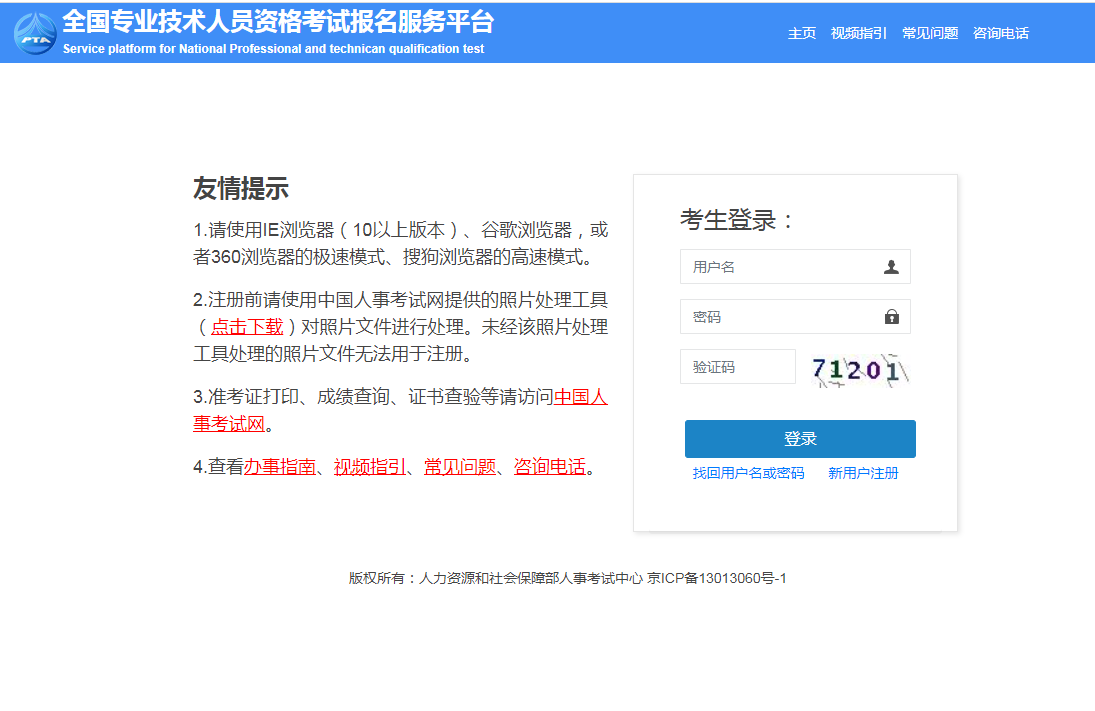Viewport: 1095px width, 711px height.
Task: Click into the 验证码 input box
Action: click(x=737, y=367)
